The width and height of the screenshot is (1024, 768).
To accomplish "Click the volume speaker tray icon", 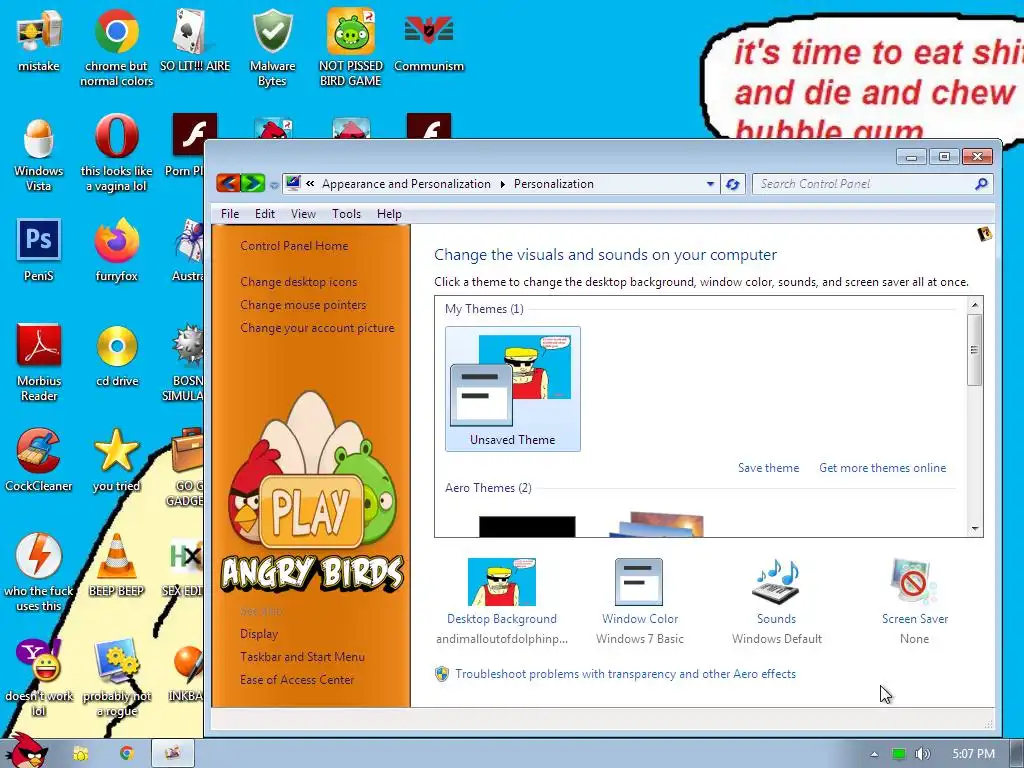I will 922,754.
